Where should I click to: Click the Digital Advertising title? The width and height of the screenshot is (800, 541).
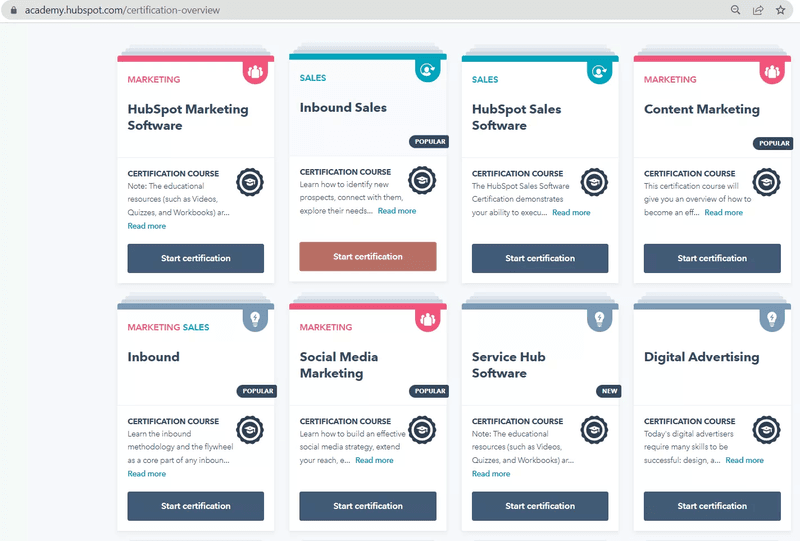point(702,357)
